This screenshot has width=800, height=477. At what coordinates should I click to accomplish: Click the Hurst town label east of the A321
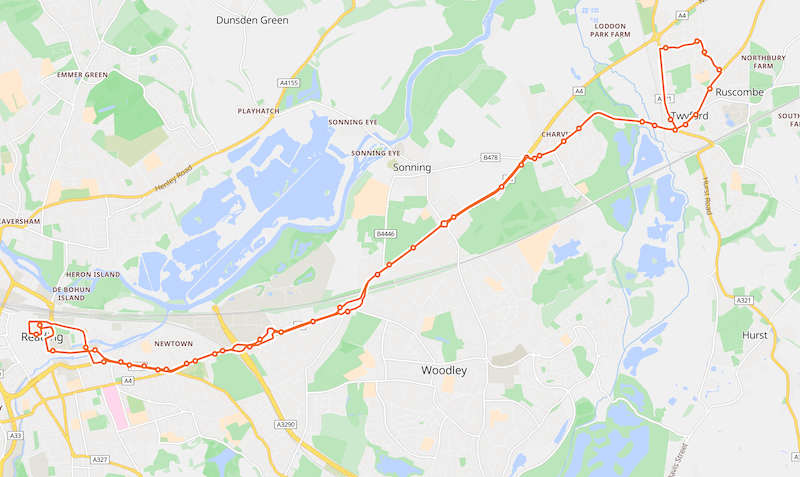point(755,335)
